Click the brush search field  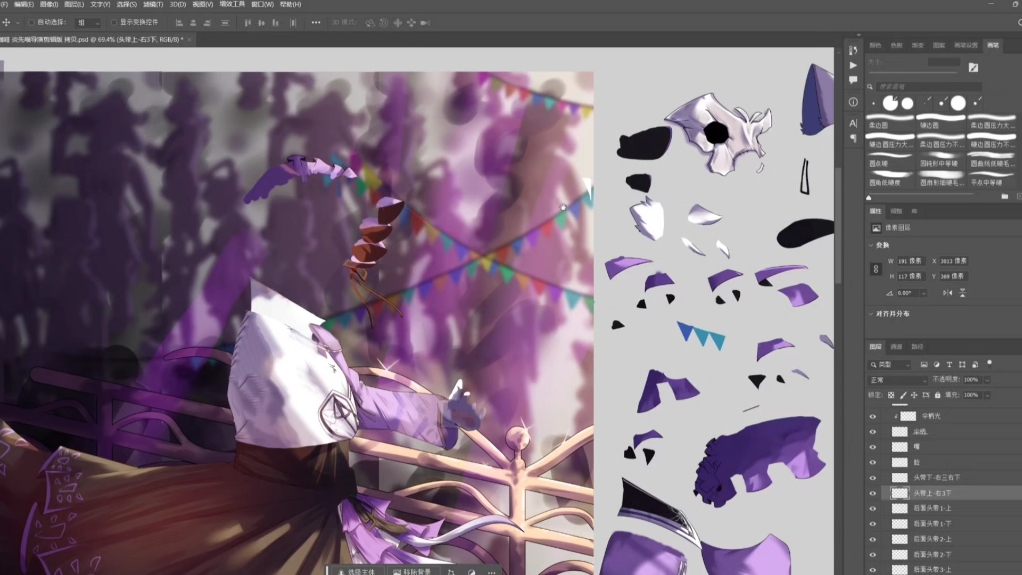coord(928,87)
